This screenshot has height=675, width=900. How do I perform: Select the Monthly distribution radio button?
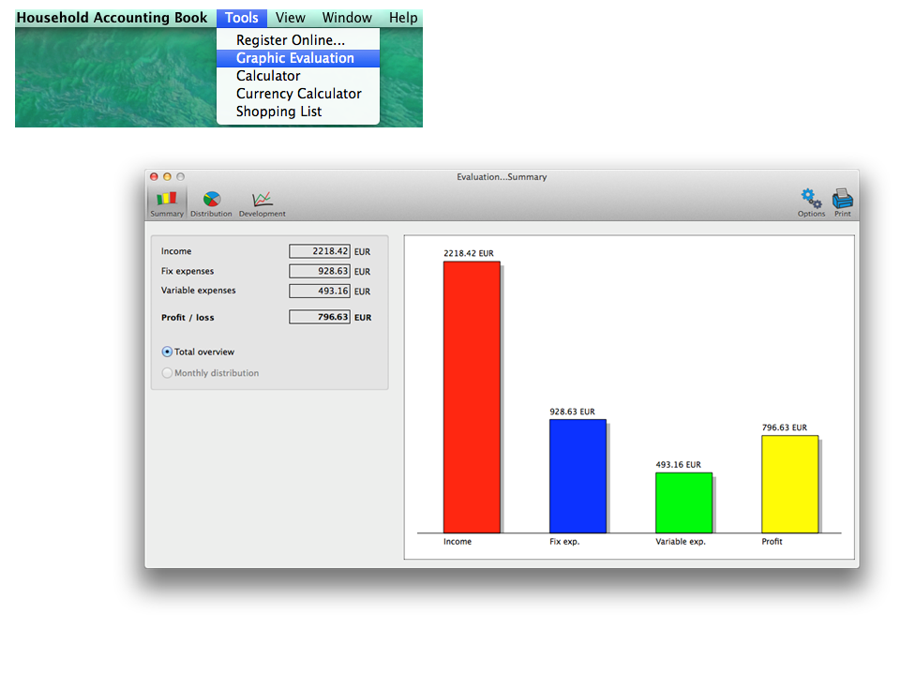click(x=167, y=373)
